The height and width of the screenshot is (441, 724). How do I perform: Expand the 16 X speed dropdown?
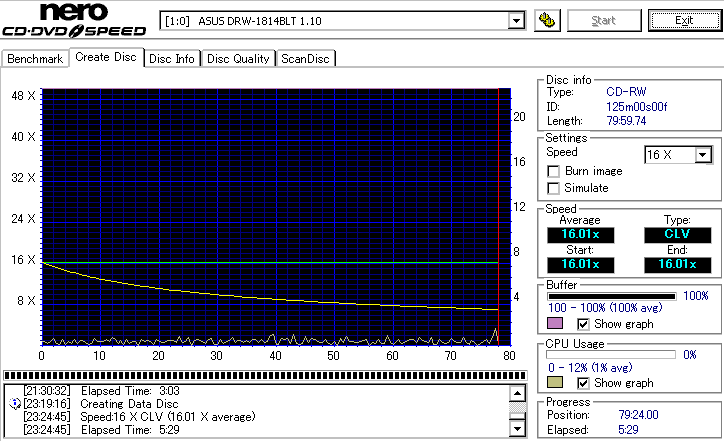click(702, 155)
